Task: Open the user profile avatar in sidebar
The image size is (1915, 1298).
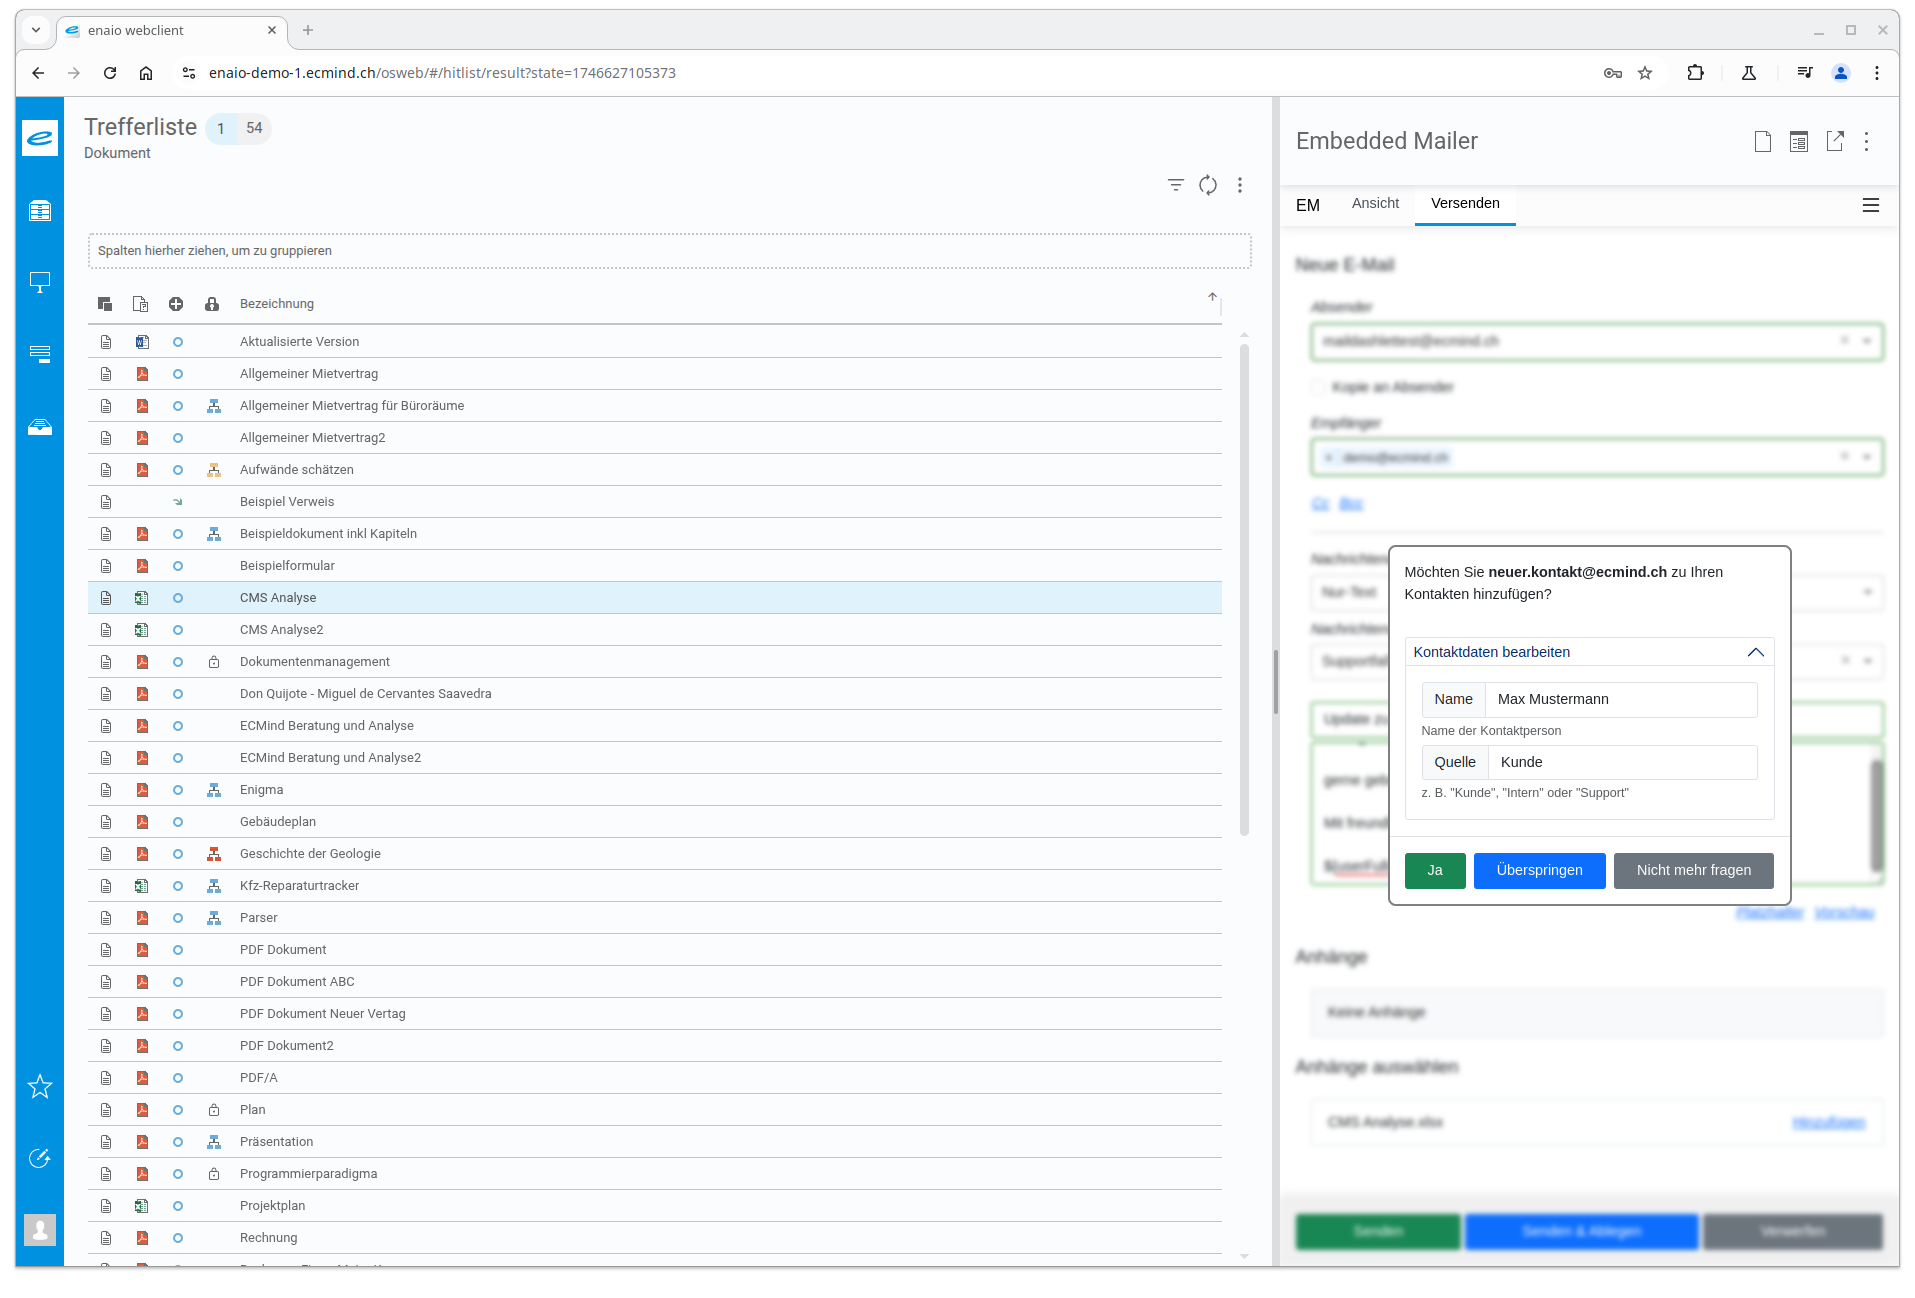Action: pos(40,1230)
